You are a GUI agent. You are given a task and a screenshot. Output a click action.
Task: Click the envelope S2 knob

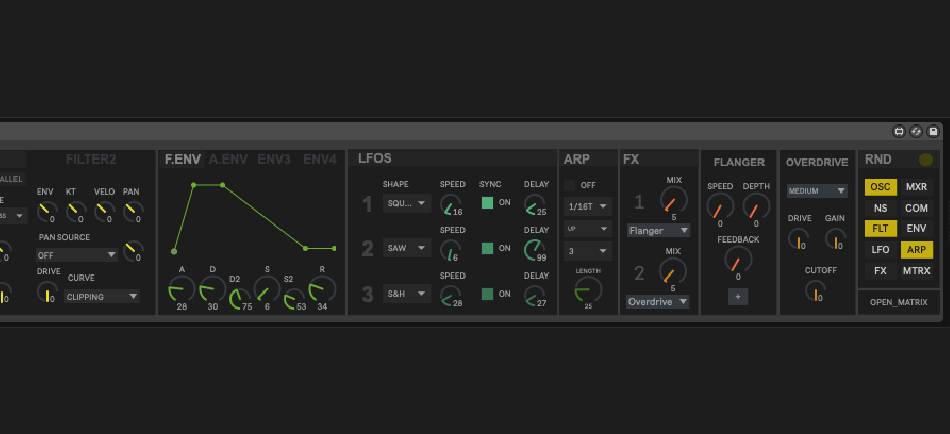click(x=294, y=298)
